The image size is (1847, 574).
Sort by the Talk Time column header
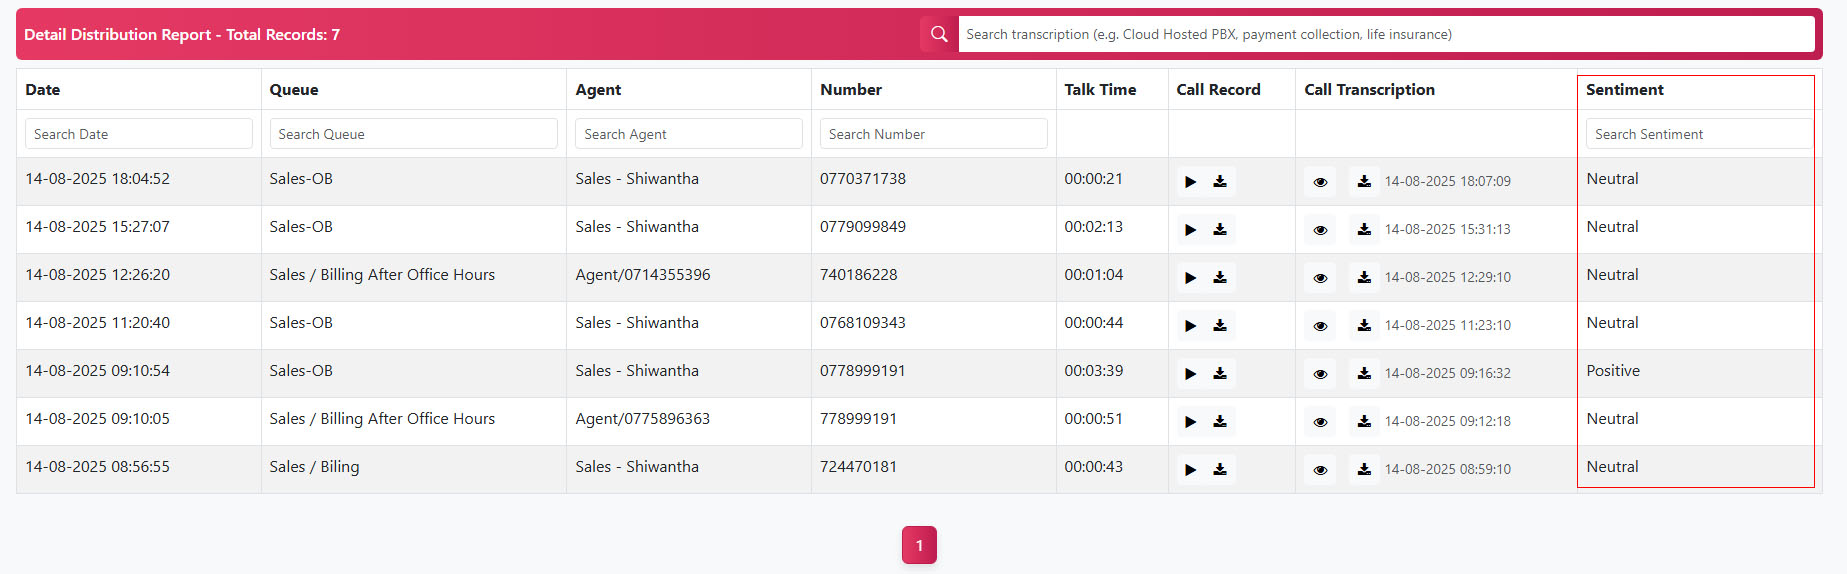(x=1100, y=90)
